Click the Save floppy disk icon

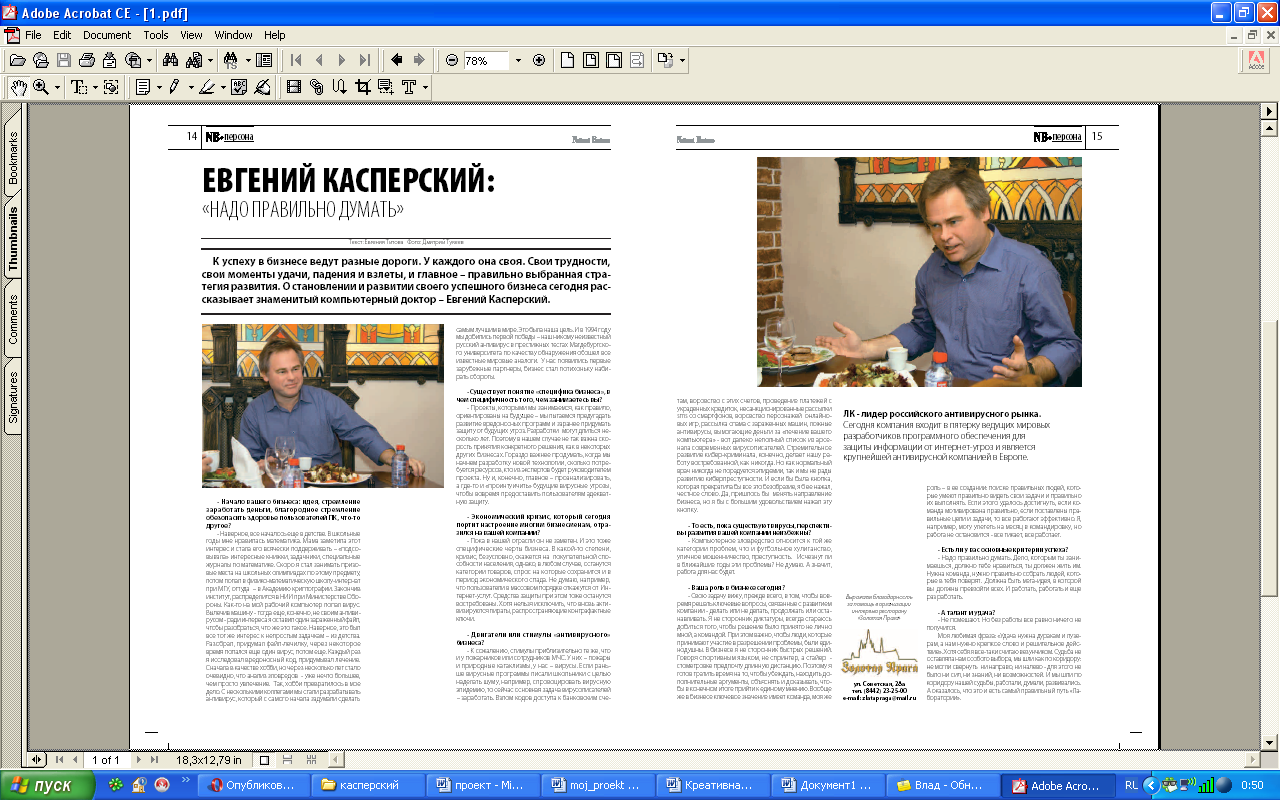click(63, 60)
